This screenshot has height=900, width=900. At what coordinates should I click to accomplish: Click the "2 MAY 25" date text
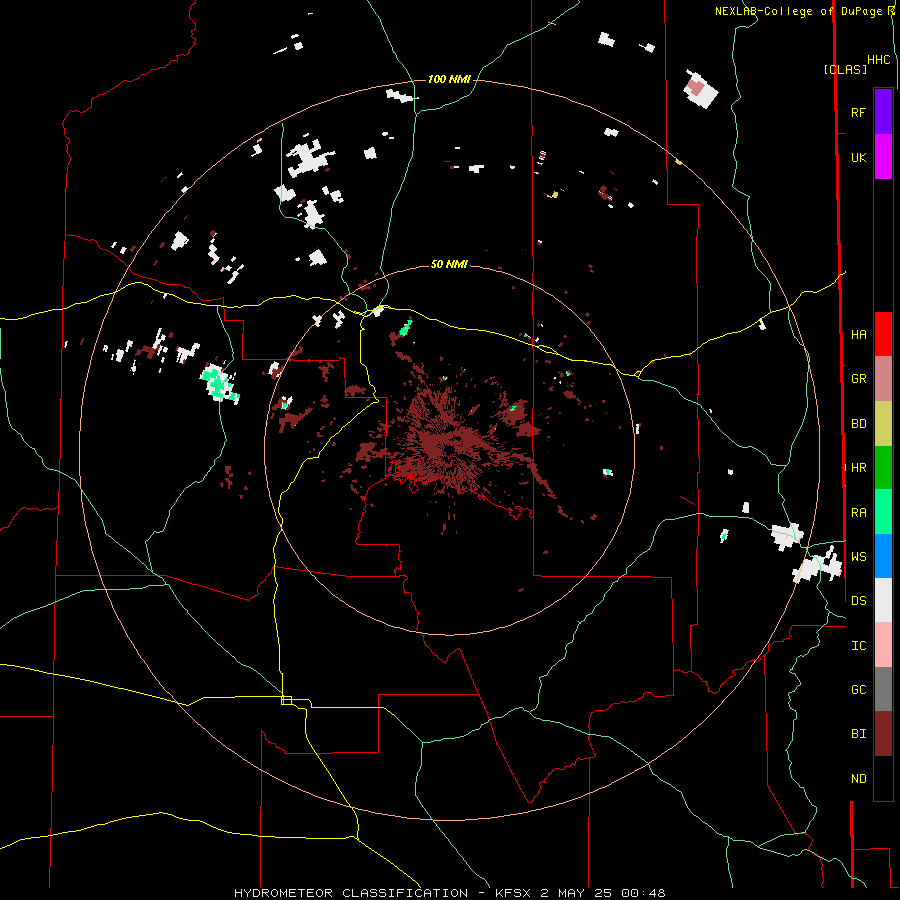point(578,893)
